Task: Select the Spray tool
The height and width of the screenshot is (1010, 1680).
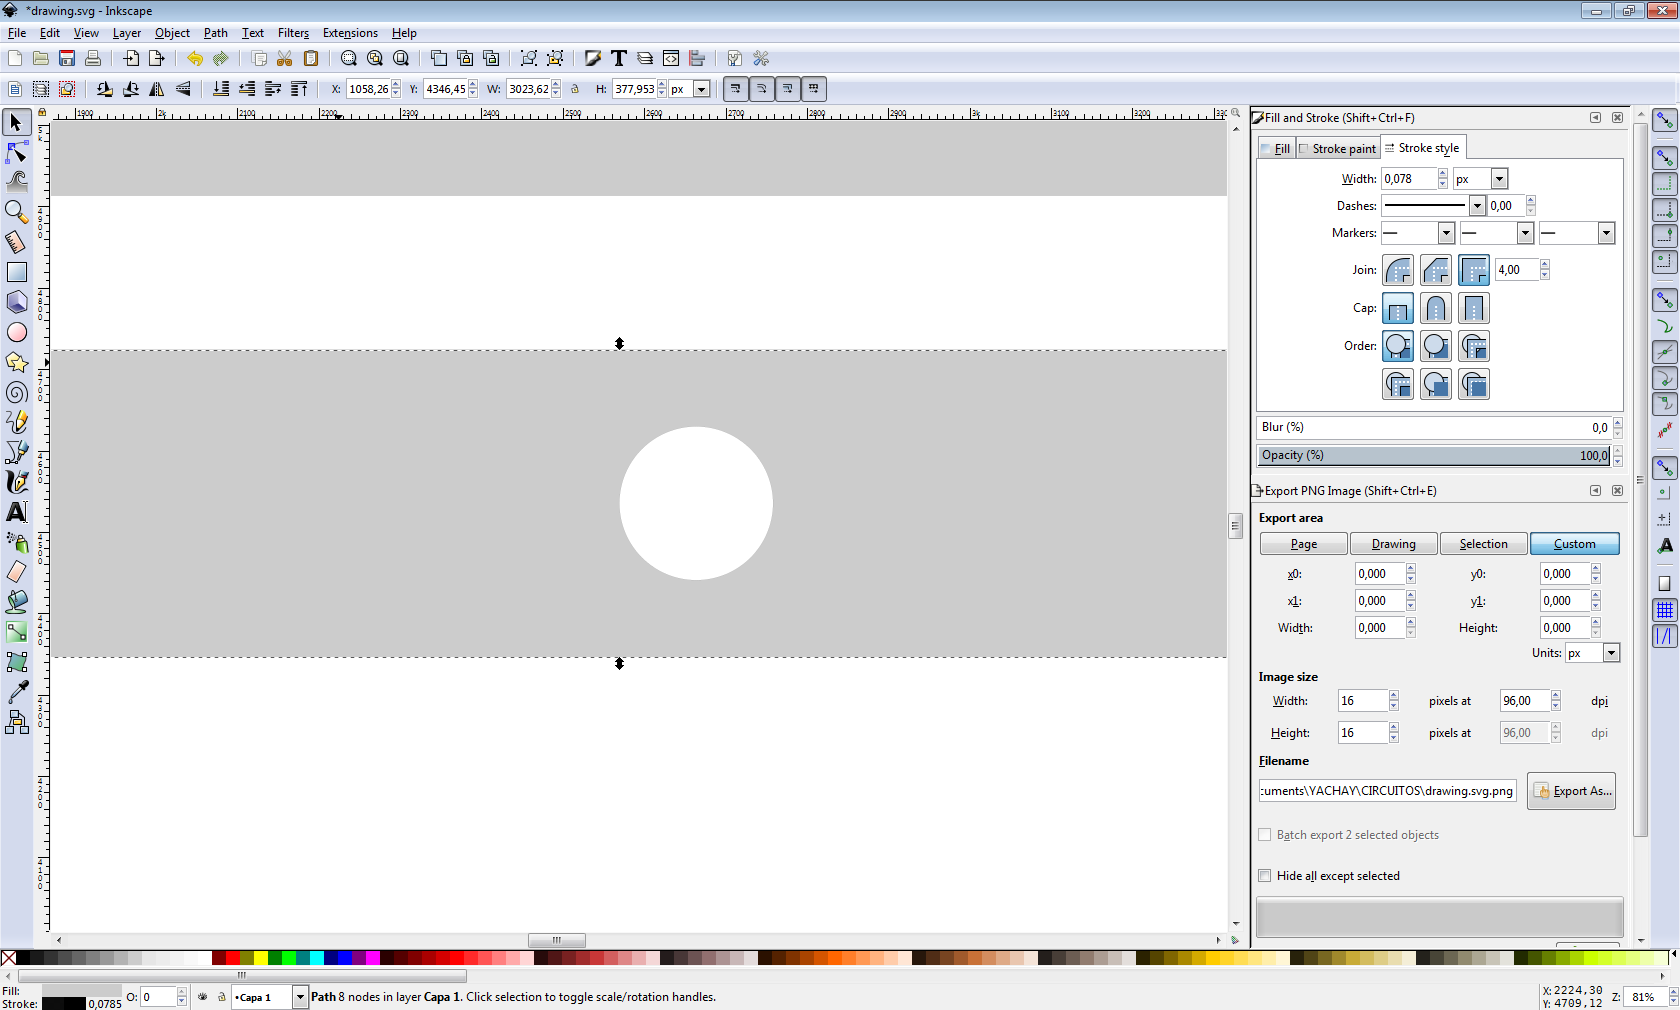Action: (x=16, y=542)
